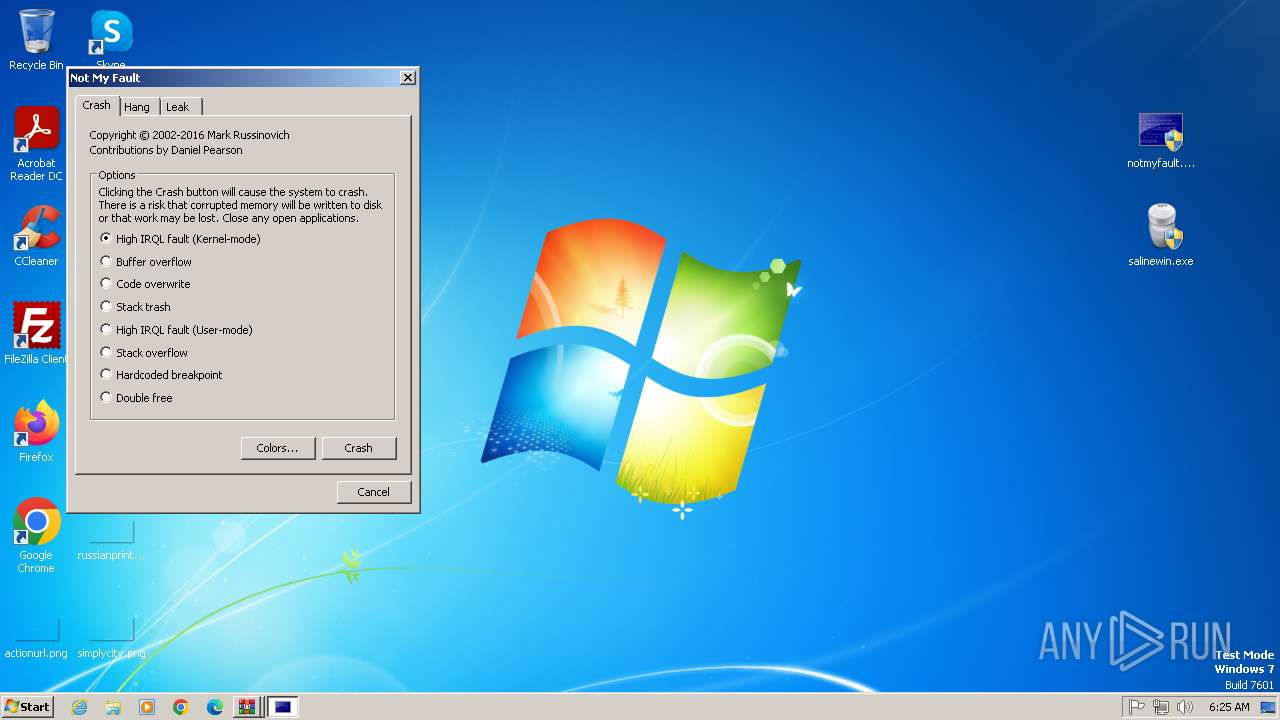This screenshot has height=720, width=1280.
Task: Select the notmyfault executable on desktop
Action: tap(1161, 140)
